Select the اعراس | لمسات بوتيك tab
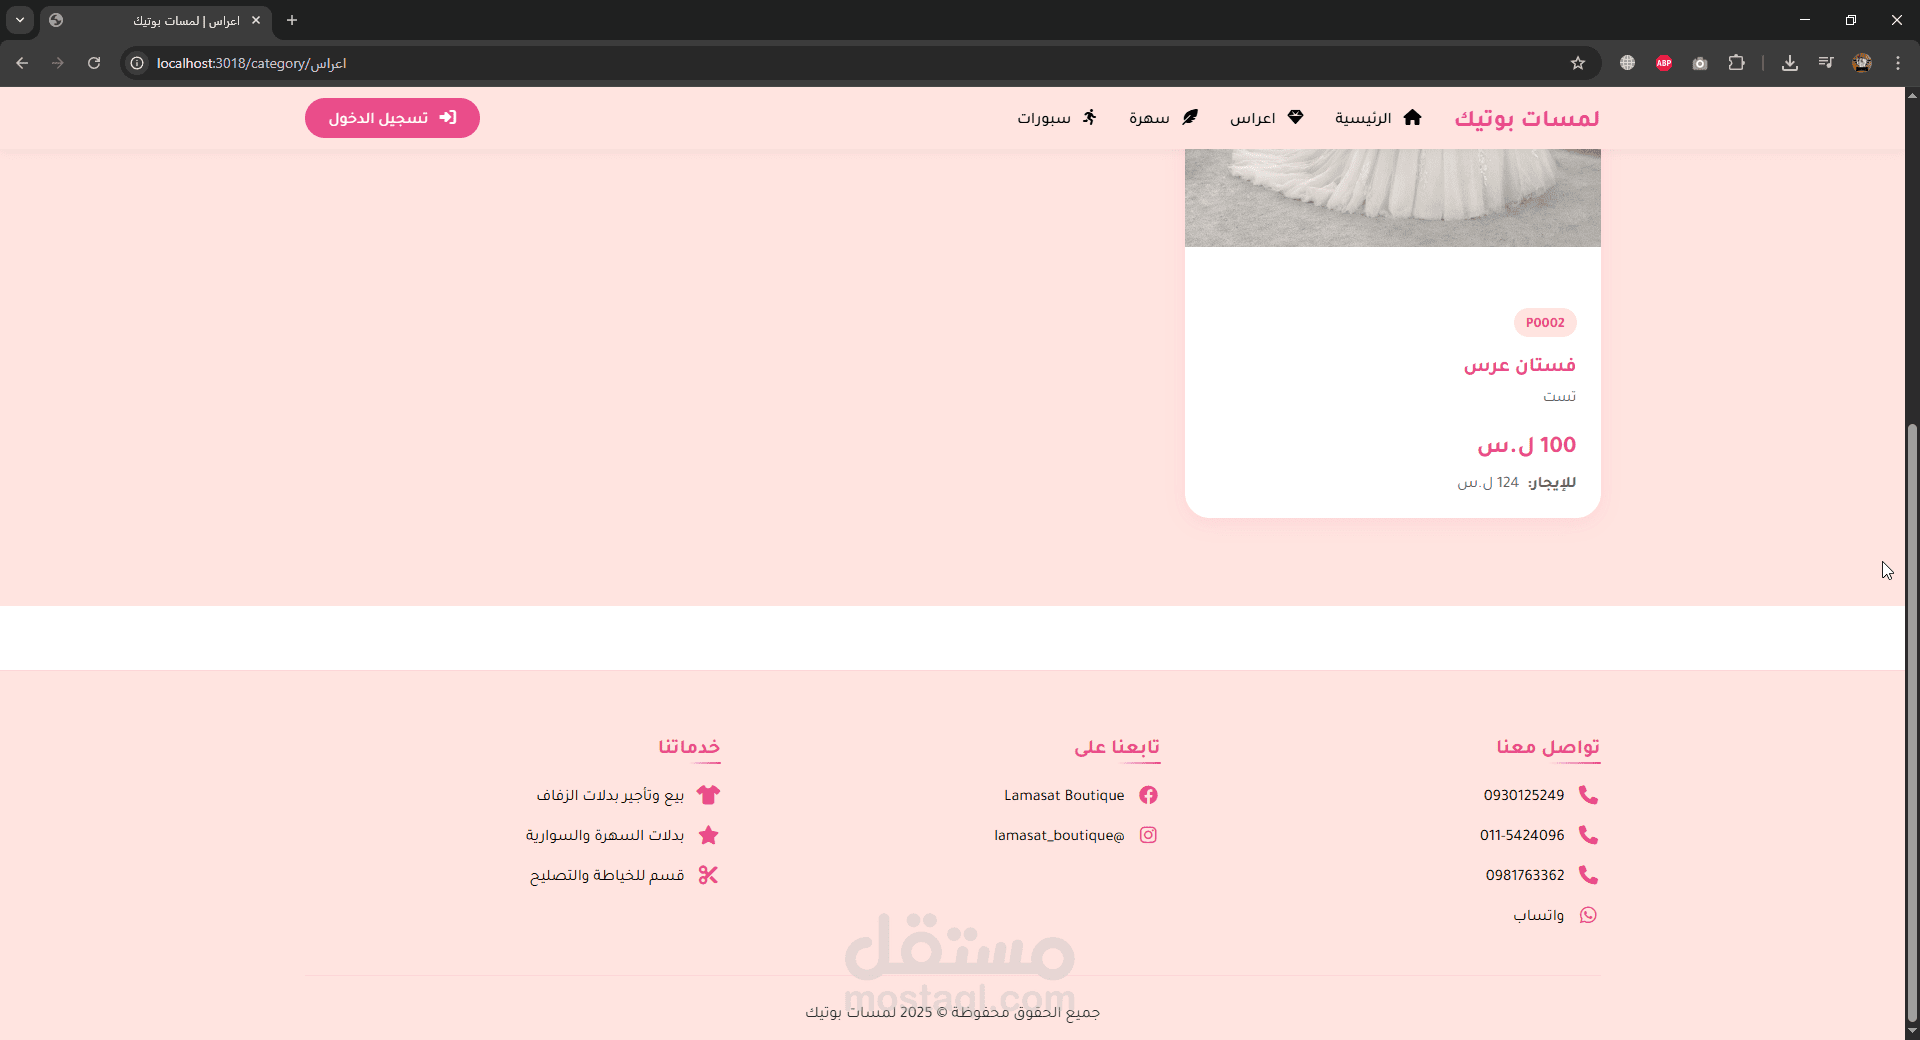This screenshot has height=1040, width=1920. point(156,20)
